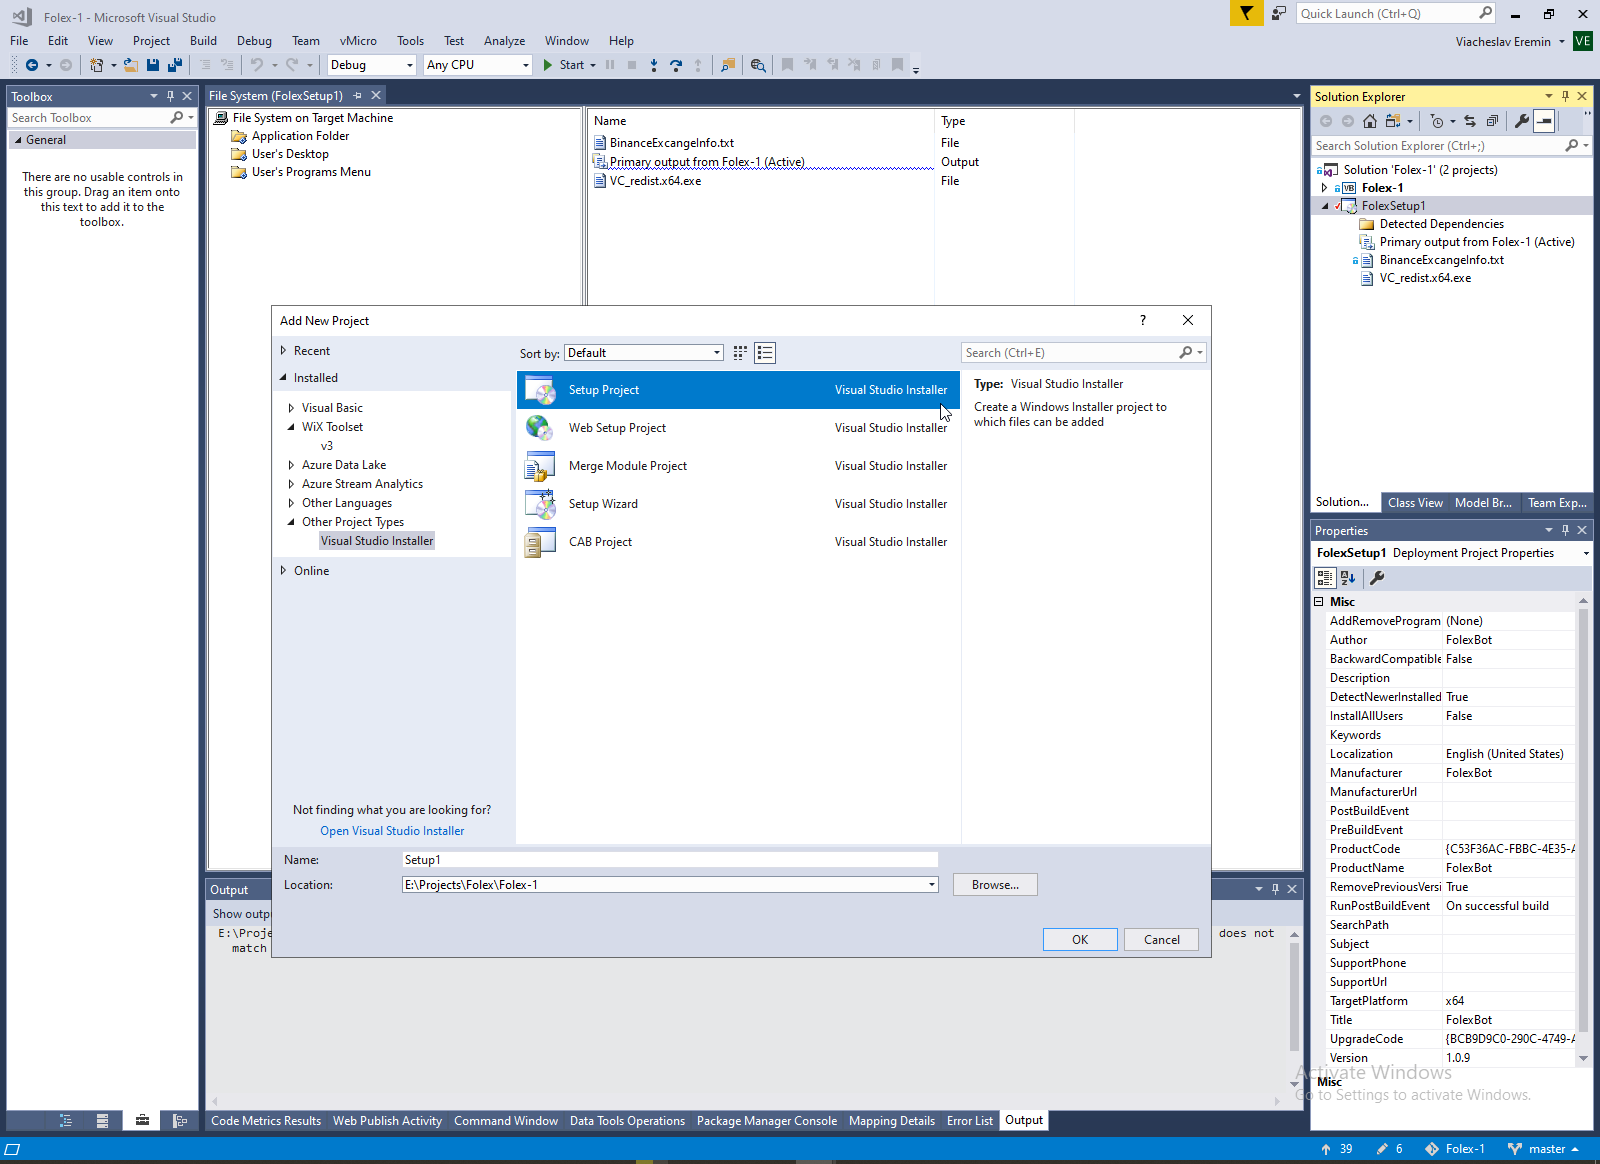
Task: Click the Step Over debug icon
Action: (x=676, y=65)
